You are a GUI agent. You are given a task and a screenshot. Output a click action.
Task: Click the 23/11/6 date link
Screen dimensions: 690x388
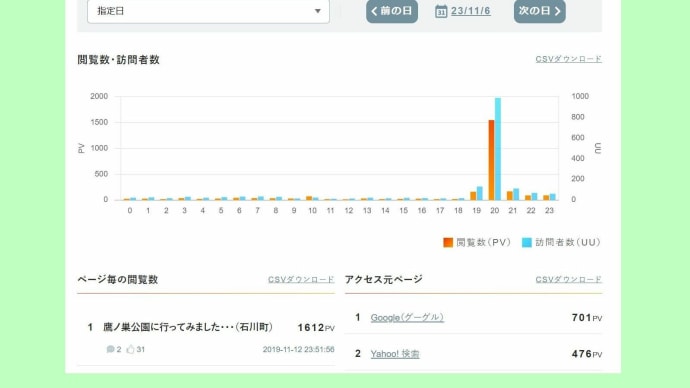click(x=470, y=11)
